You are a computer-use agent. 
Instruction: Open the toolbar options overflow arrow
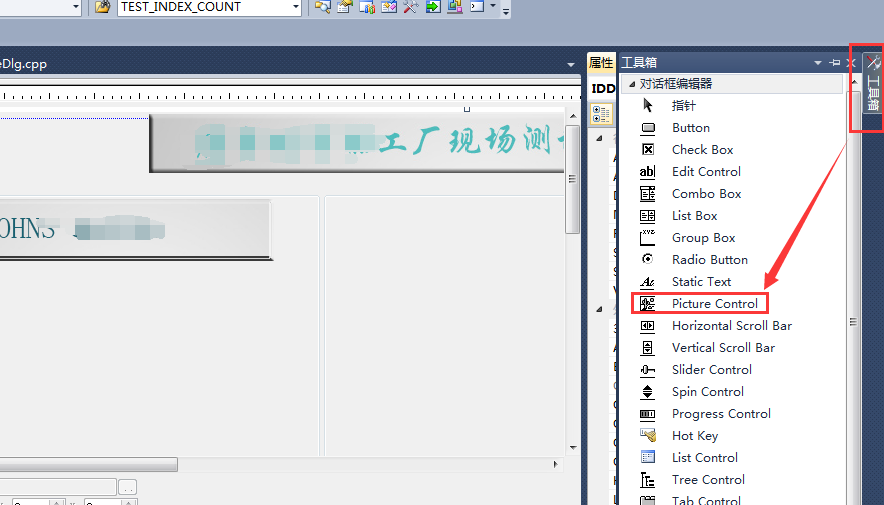pyautogui.click(x=506, y=10)
